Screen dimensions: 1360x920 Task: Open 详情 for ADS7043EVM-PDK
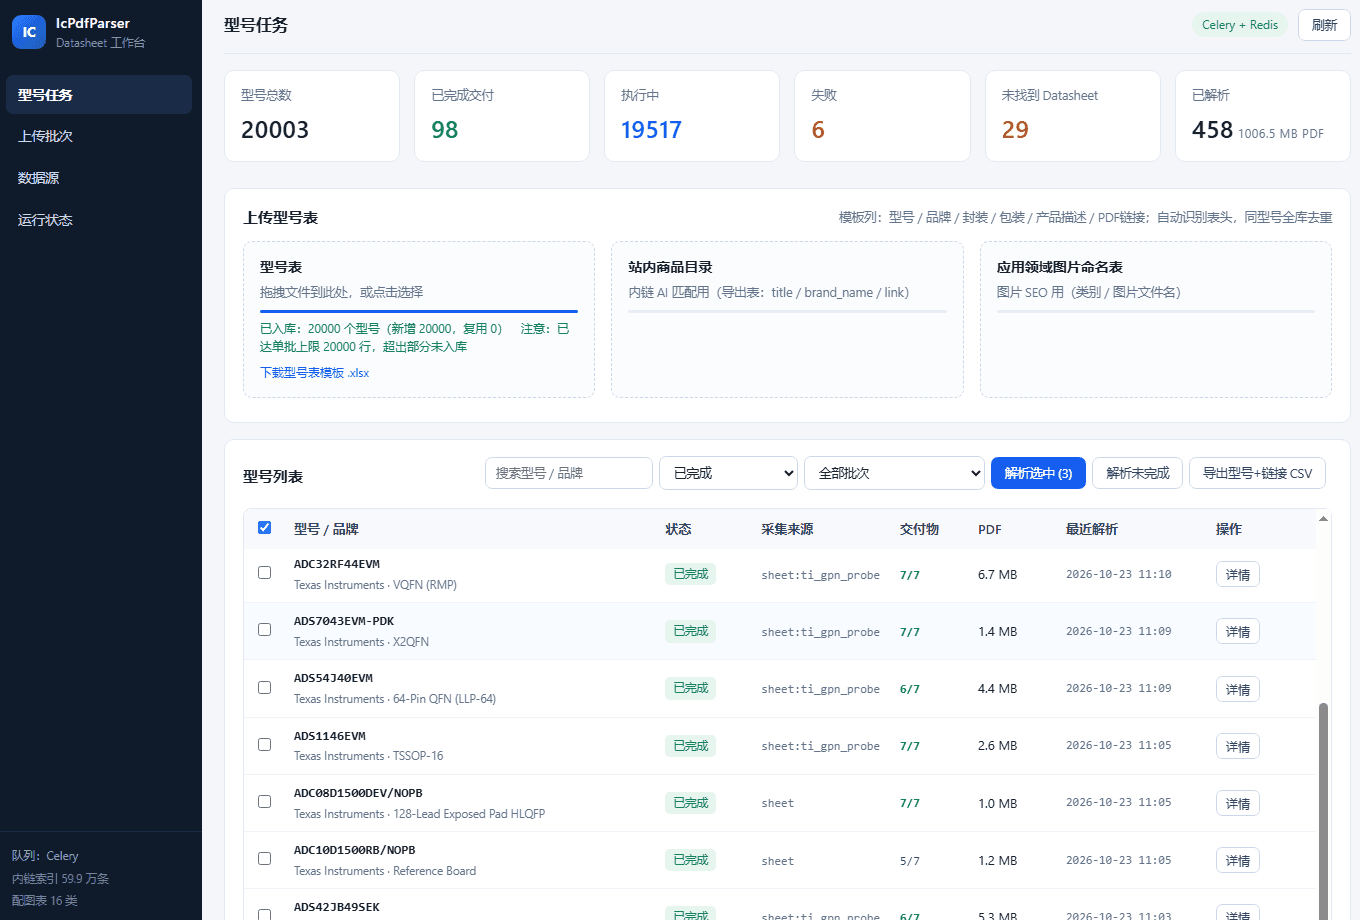tap(1238, 632)
